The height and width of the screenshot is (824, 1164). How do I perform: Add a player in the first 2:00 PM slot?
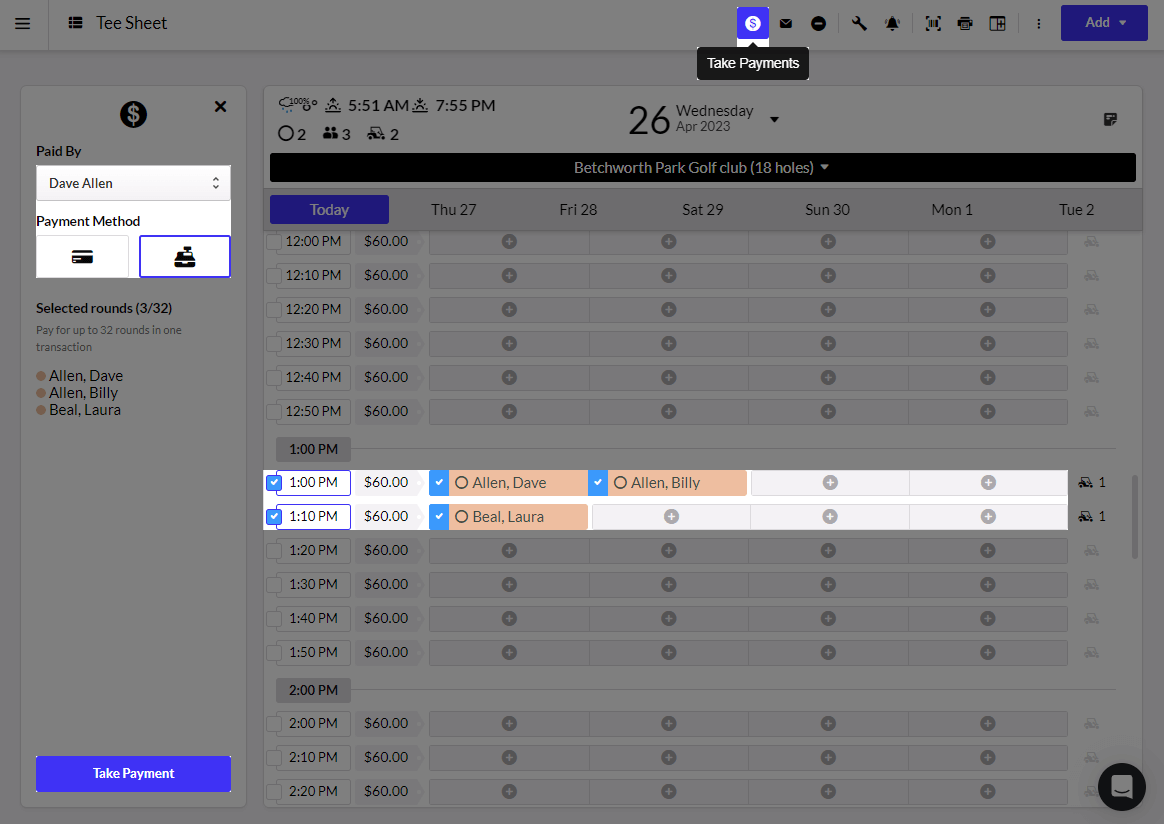pos(509,723)
